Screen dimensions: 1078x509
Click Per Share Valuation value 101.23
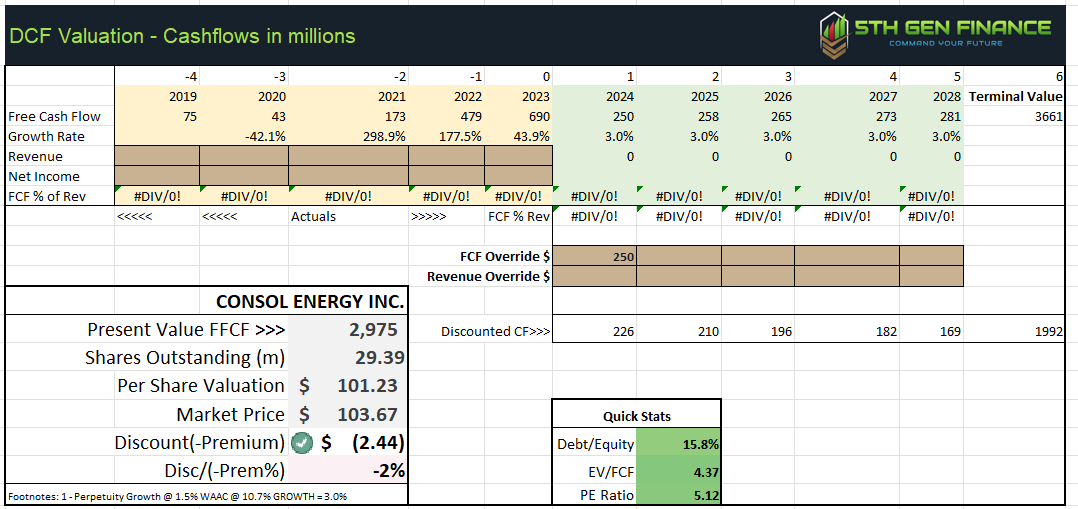tap(369, 385)
